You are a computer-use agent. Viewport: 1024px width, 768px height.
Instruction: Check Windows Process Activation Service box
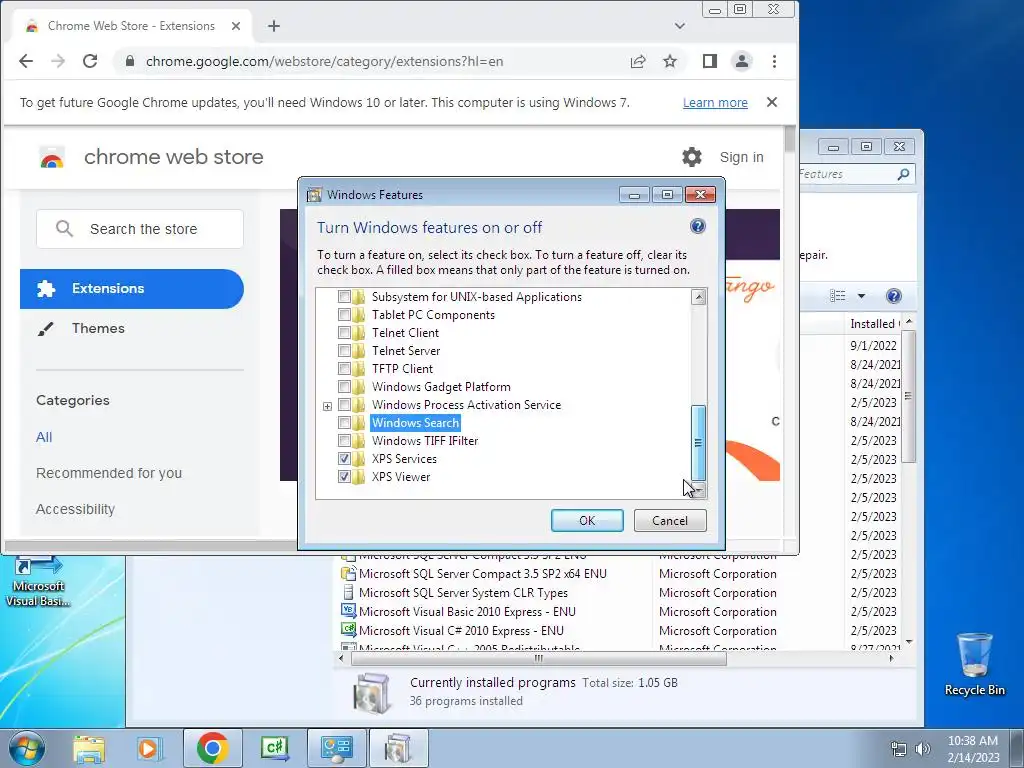pos(344,405)
